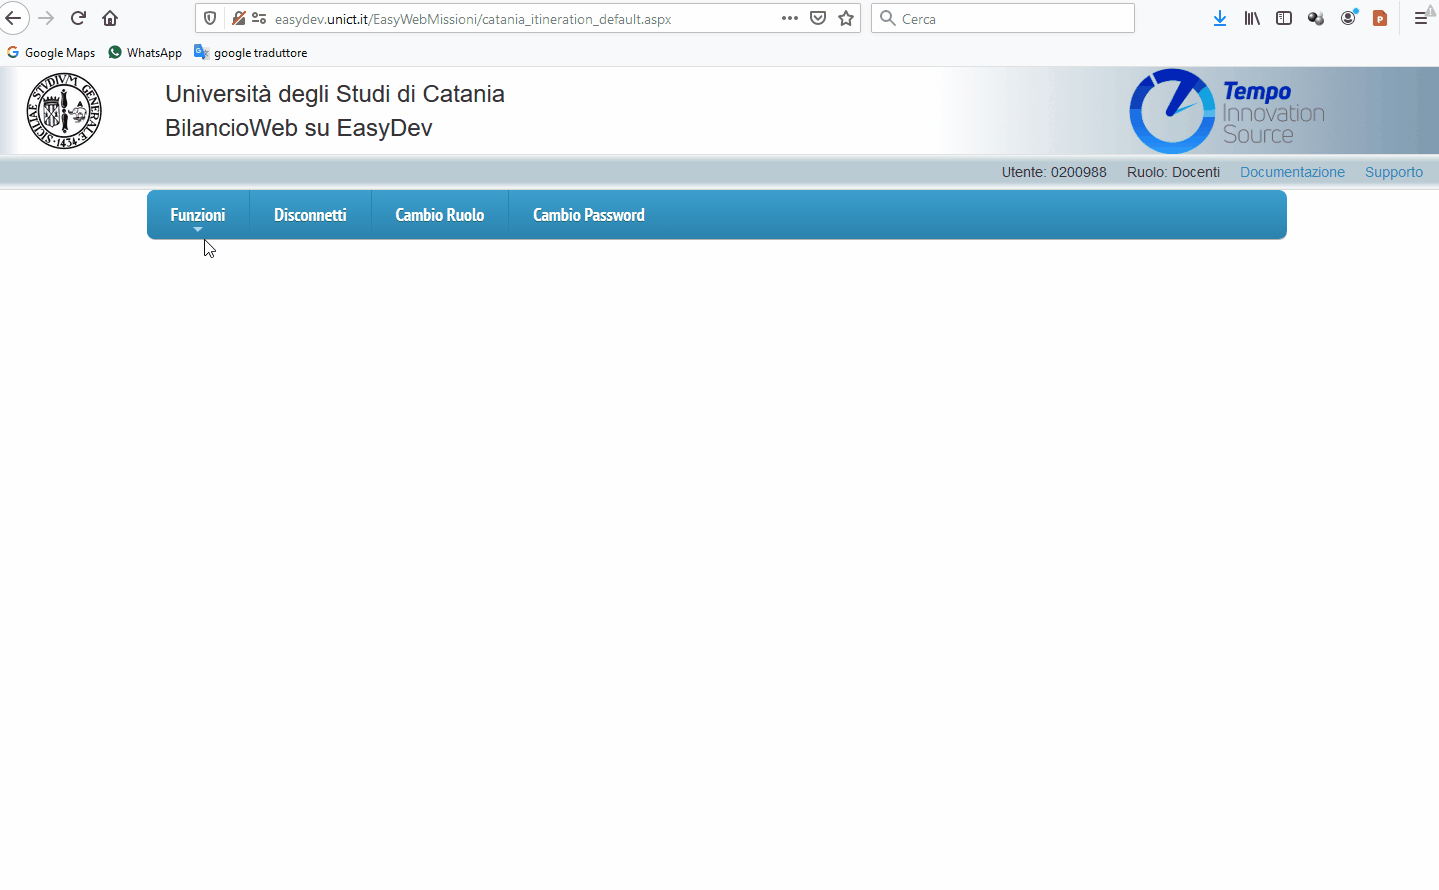
Task: Bookmark this page with the star icon
Action: click(x=846, y=18)
